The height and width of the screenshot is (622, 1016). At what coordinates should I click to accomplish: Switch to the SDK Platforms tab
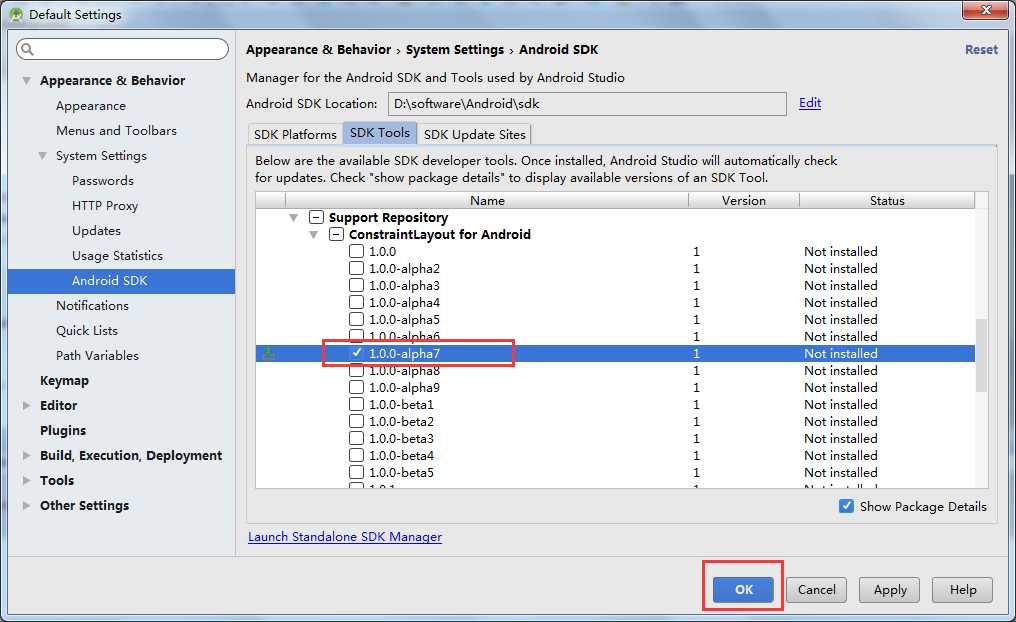click(295, 134)
